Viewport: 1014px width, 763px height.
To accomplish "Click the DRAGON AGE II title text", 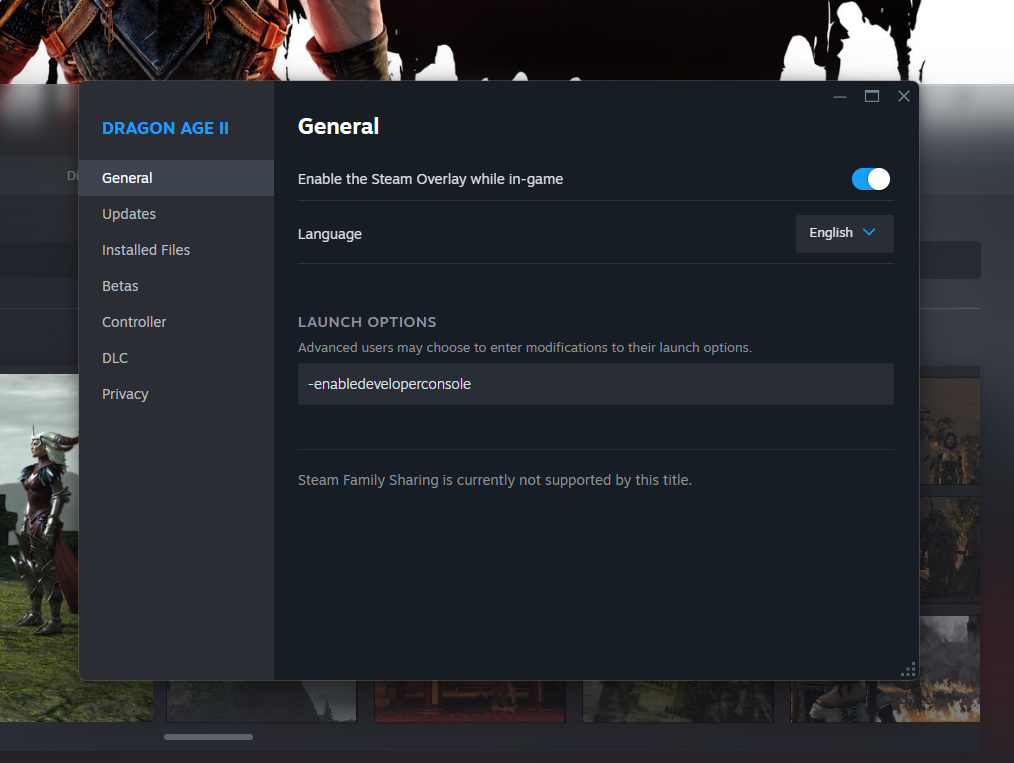I will coord(166,128).
